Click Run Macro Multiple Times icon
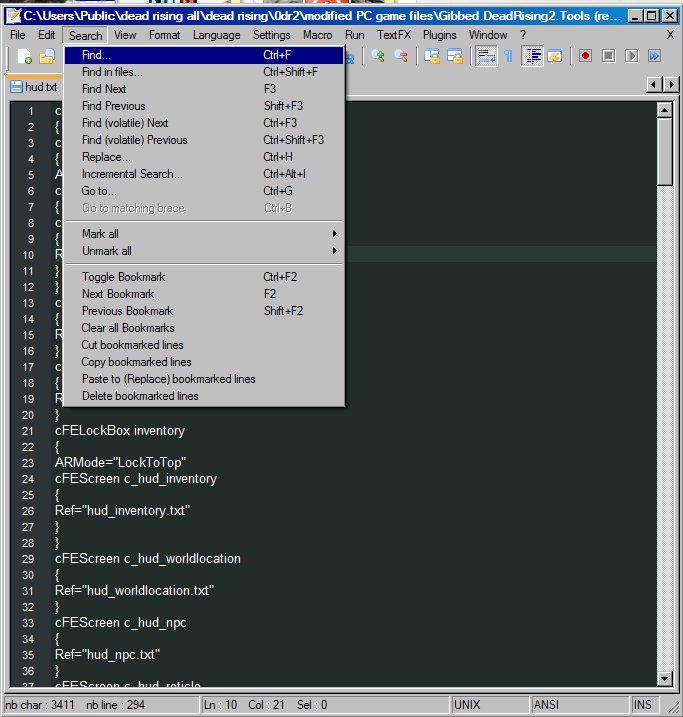Viewport: 683px width, 717px height. click(x=654, y=56)
